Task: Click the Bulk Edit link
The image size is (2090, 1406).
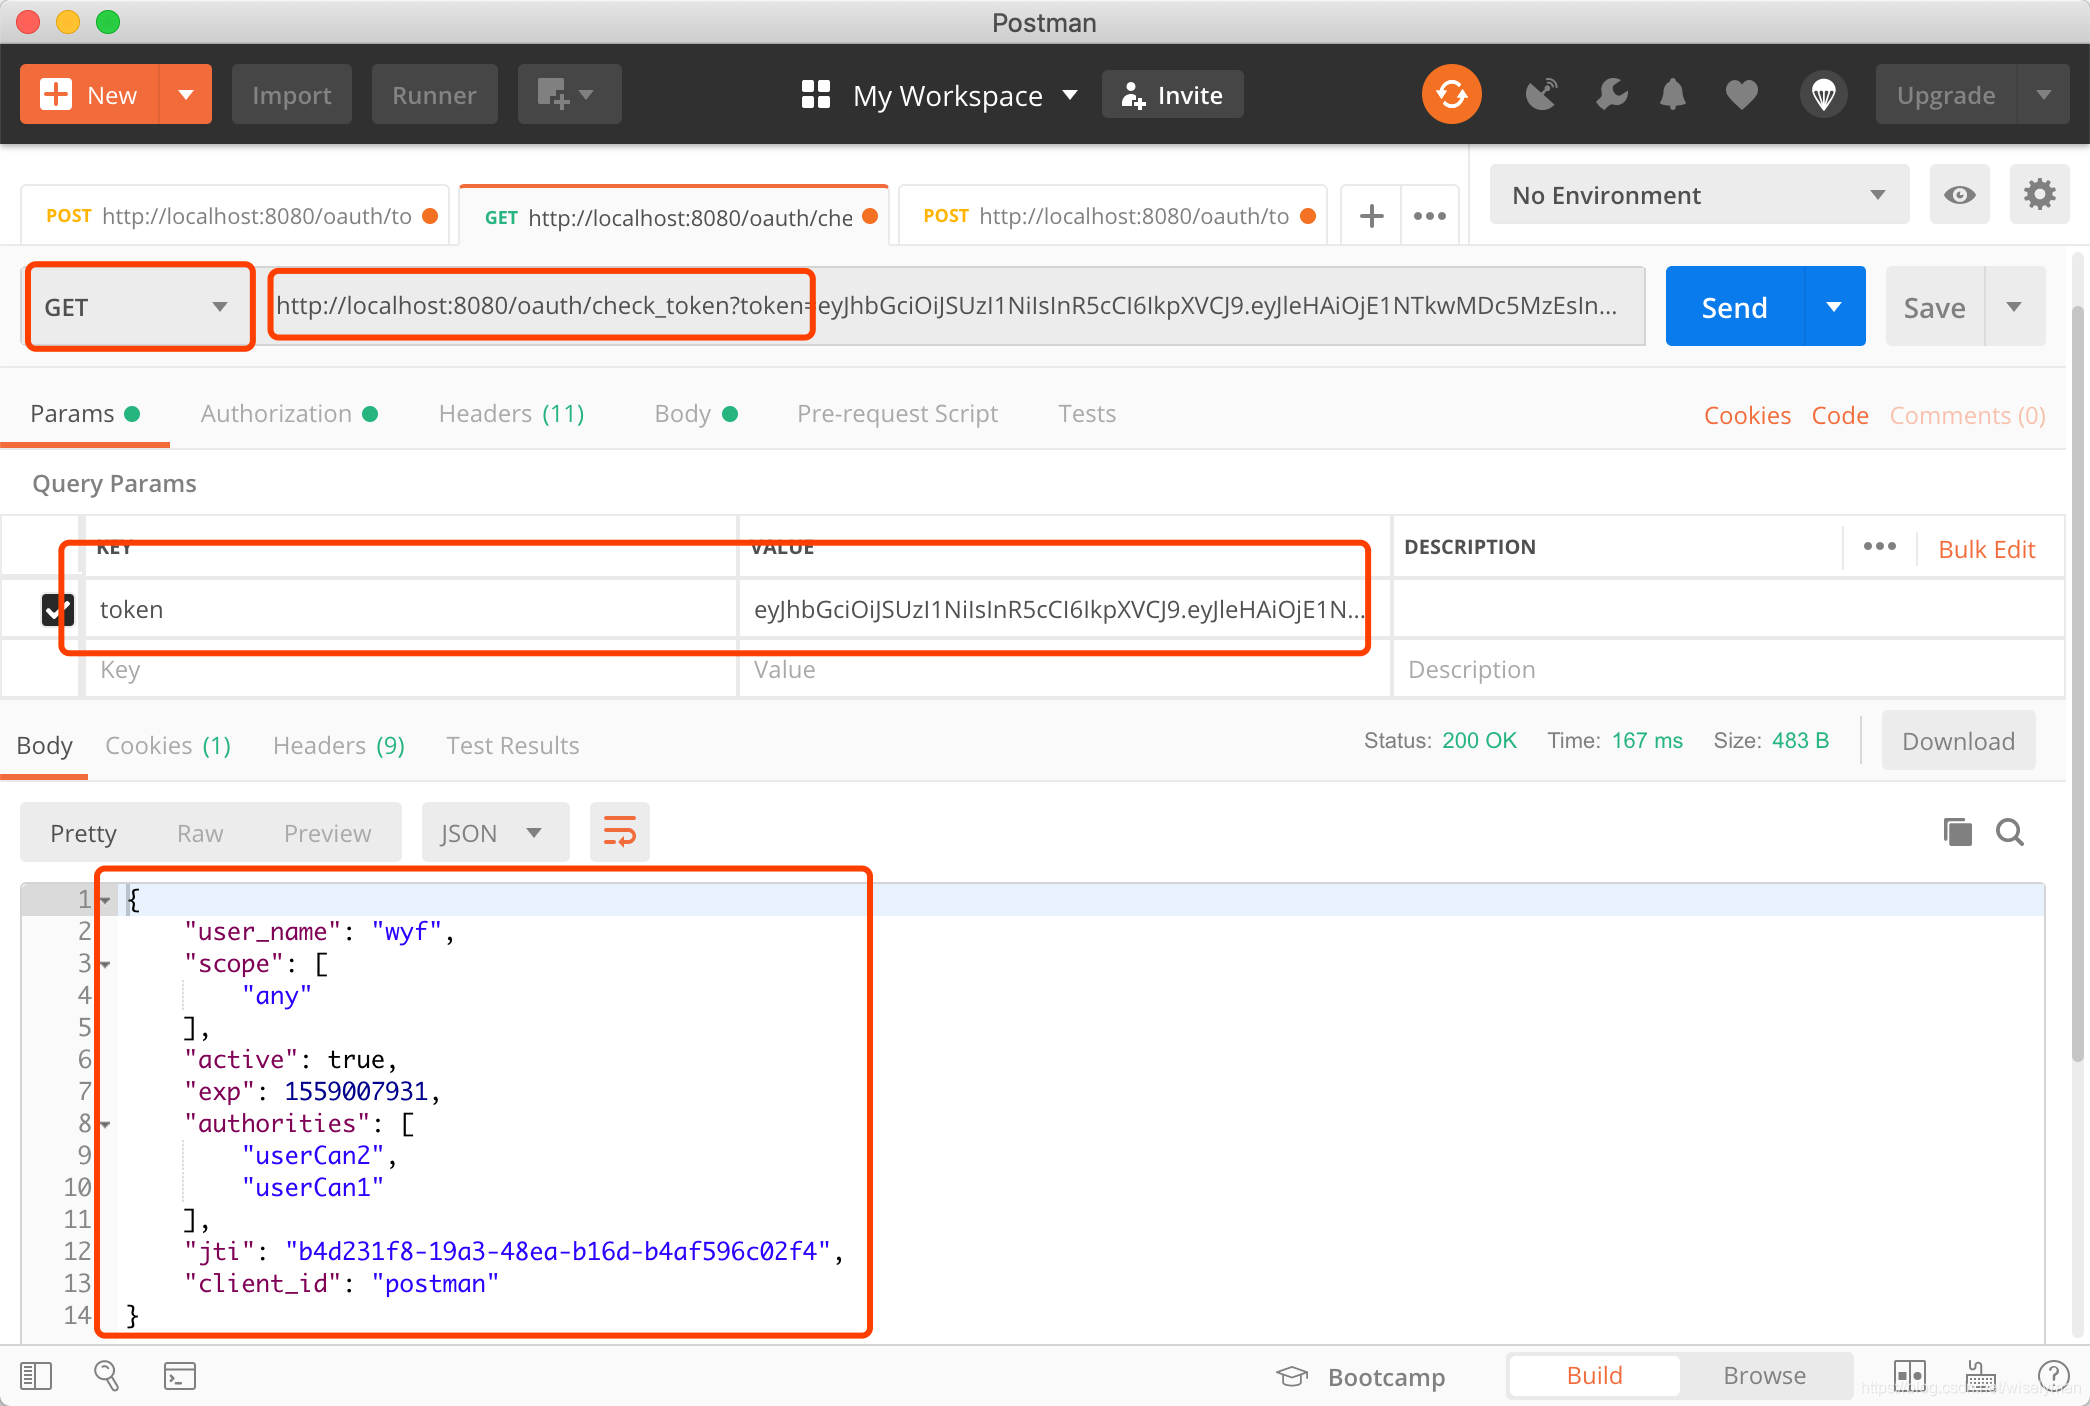Action: 1986,549
